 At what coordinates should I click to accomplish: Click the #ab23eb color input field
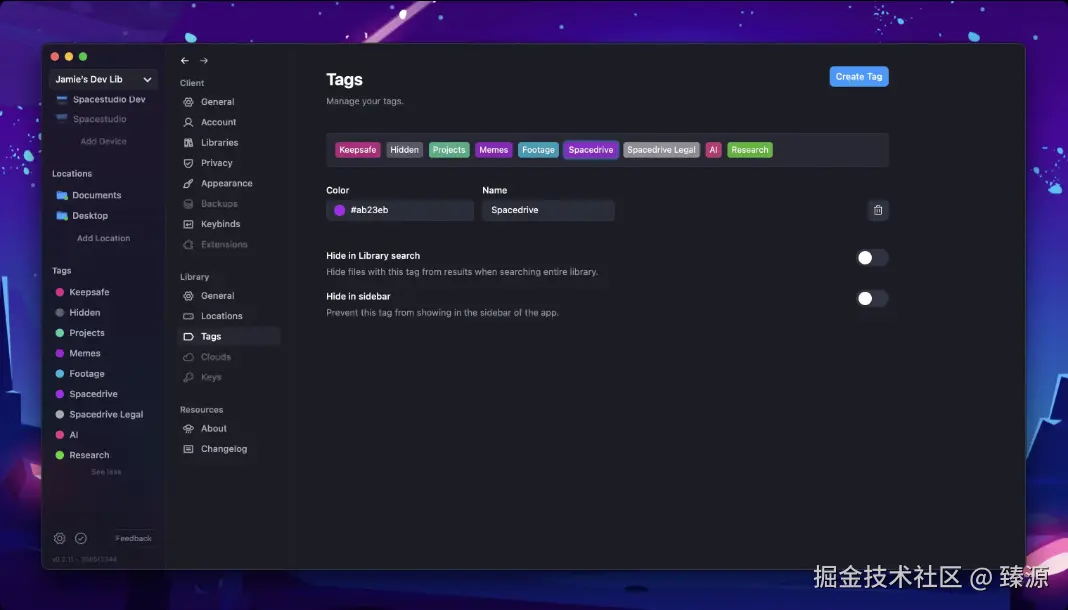(x=400, y=210)
